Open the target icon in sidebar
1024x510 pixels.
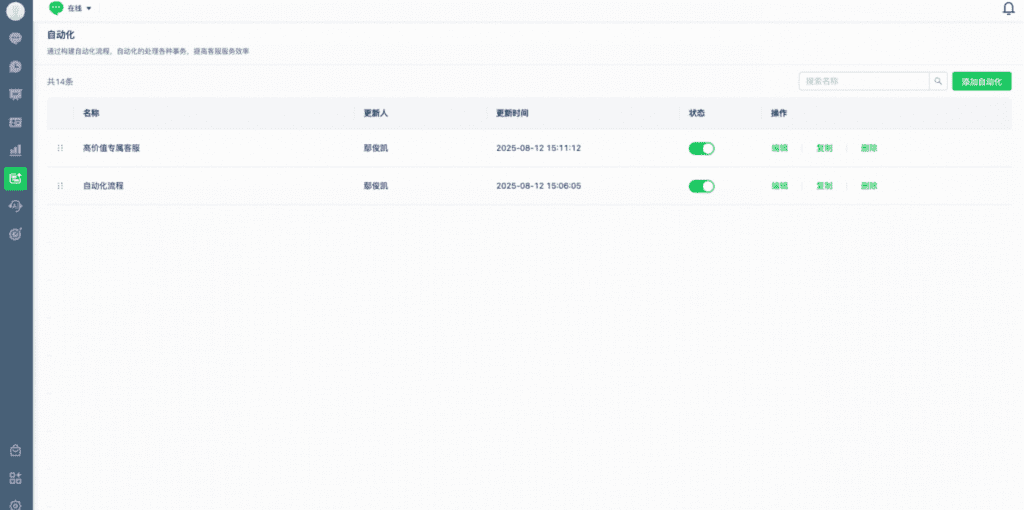(15, 234)
